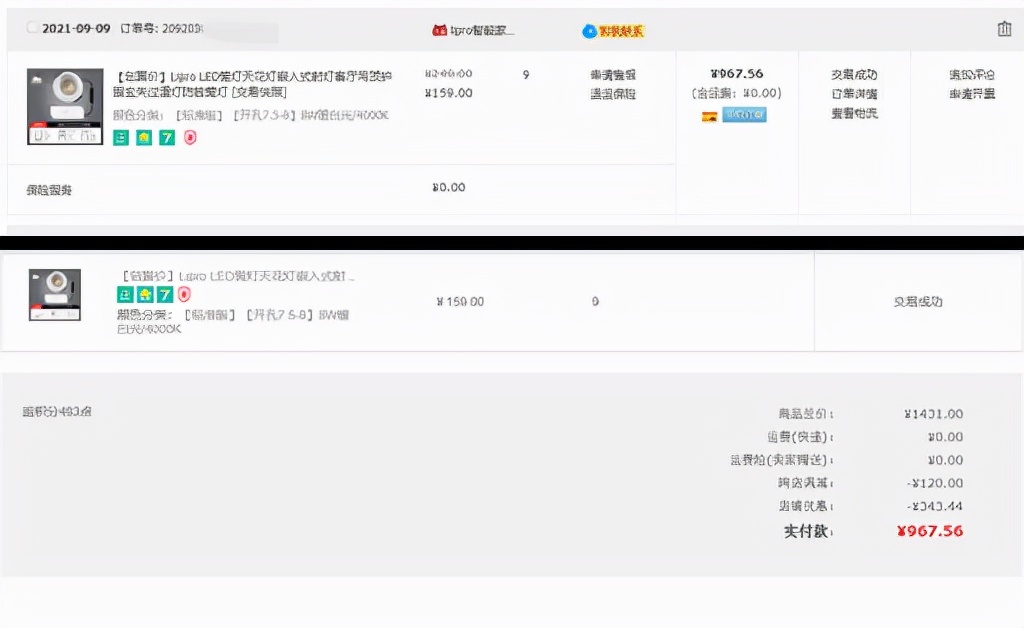
Task: Click the red consumer protection icon
Action: coord(189,138)
